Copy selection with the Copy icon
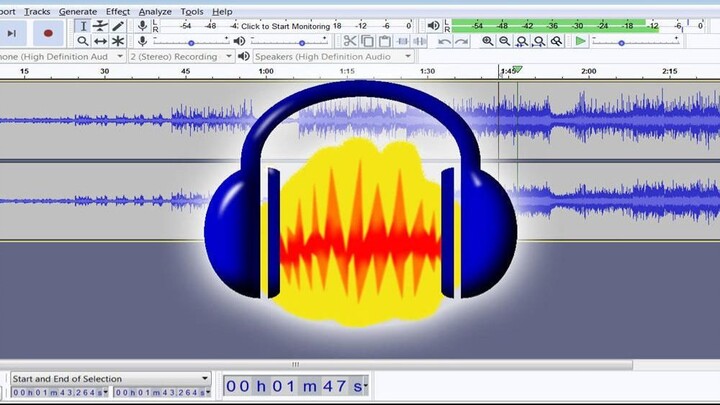The height and width of the screenshot is (405, 720). (367, 41)
